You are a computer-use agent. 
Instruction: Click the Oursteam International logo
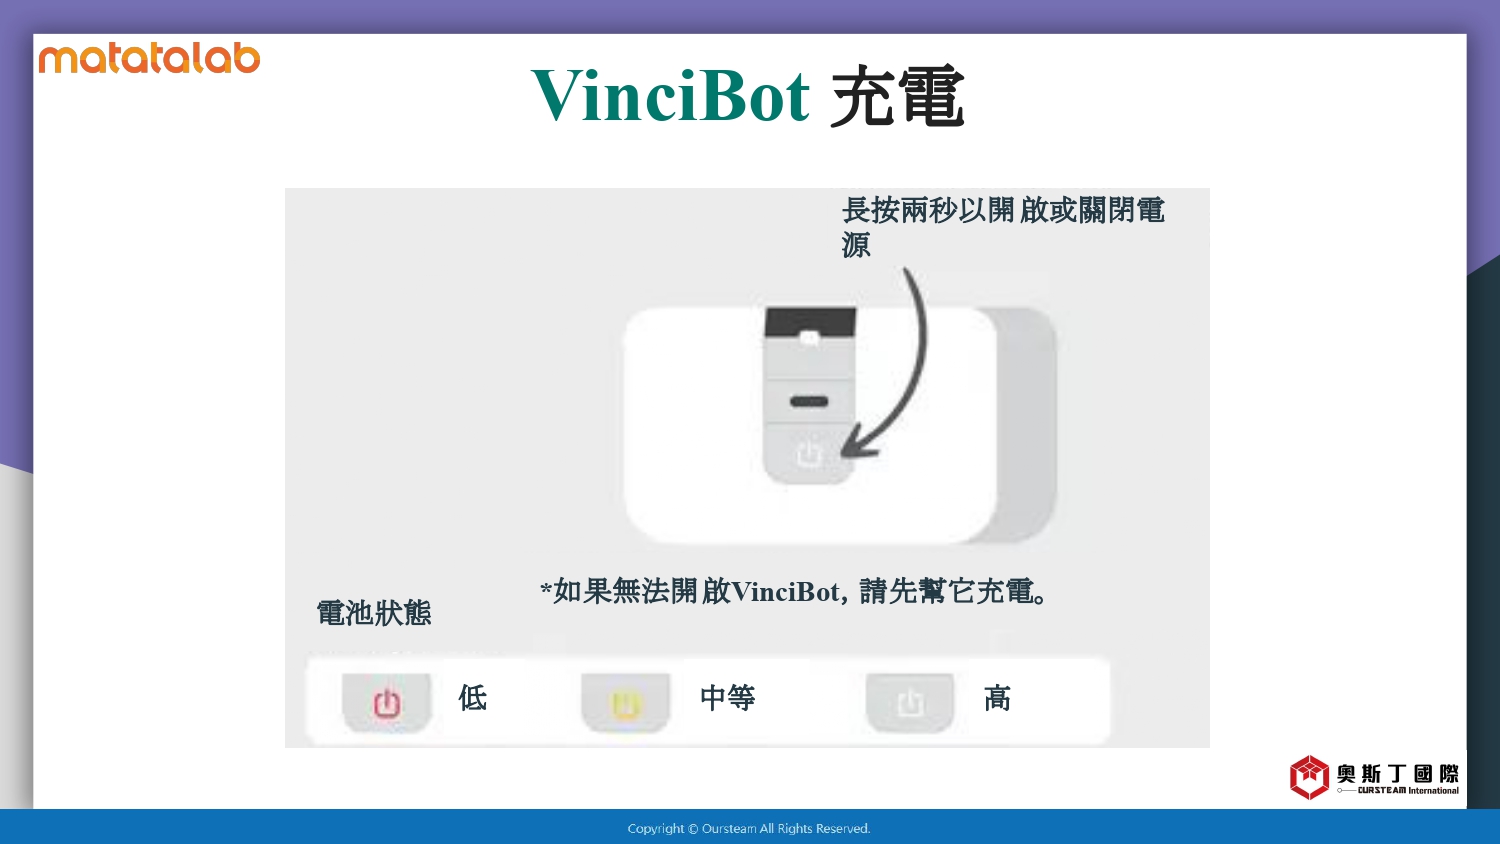pos(1374,777)
